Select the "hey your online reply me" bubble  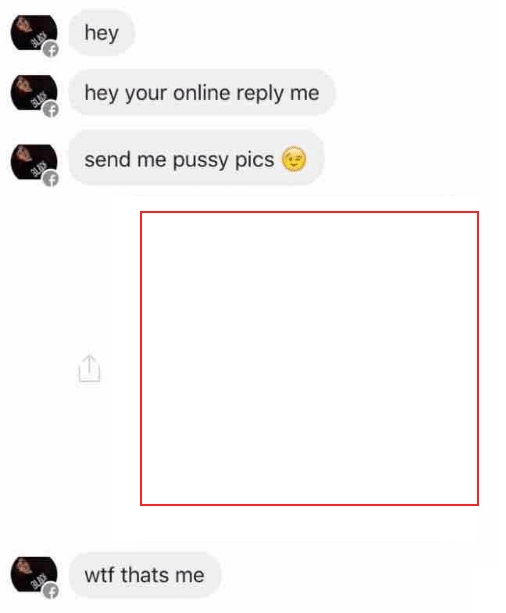[202, 93]
